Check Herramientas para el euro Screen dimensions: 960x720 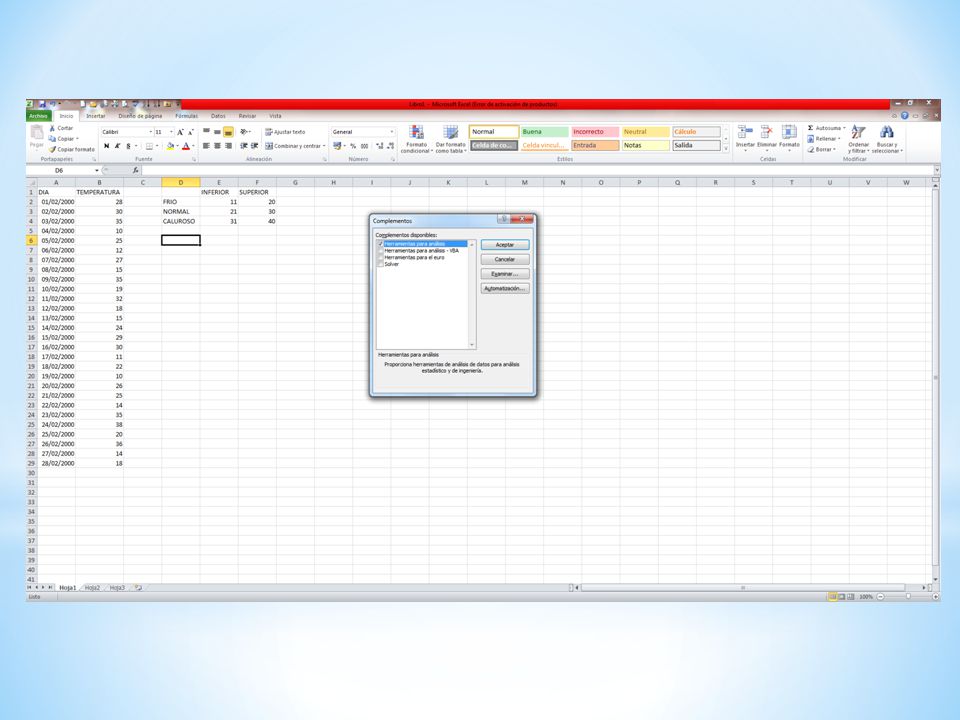coord(380,257)
